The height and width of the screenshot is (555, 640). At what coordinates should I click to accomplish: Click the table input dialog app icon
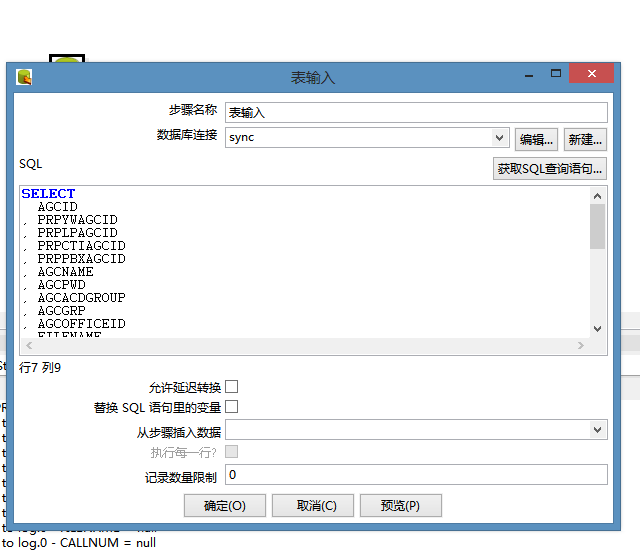pos(24,77)
